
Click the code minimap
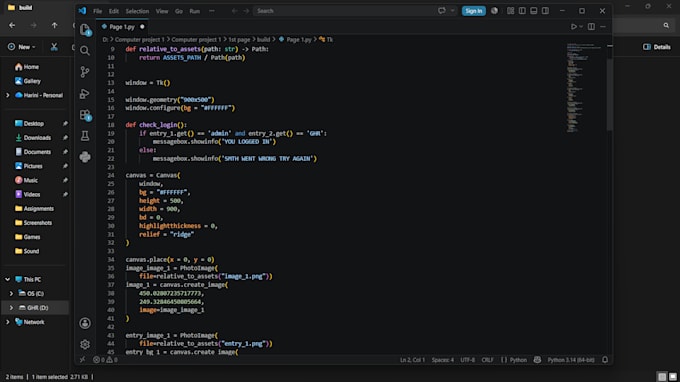[x=583, y=88]
